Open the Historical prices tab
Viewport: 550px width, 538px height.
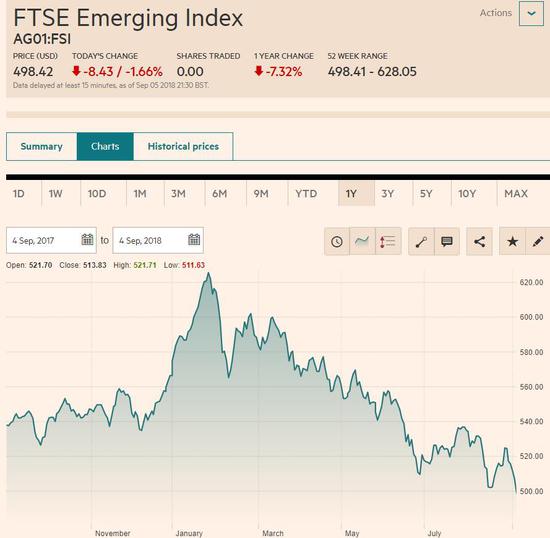183,146
